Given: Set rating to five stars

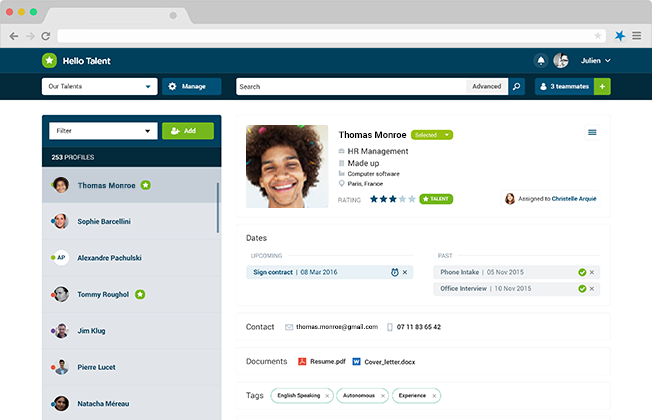Looking at the screenshot, I should [412, 199].
